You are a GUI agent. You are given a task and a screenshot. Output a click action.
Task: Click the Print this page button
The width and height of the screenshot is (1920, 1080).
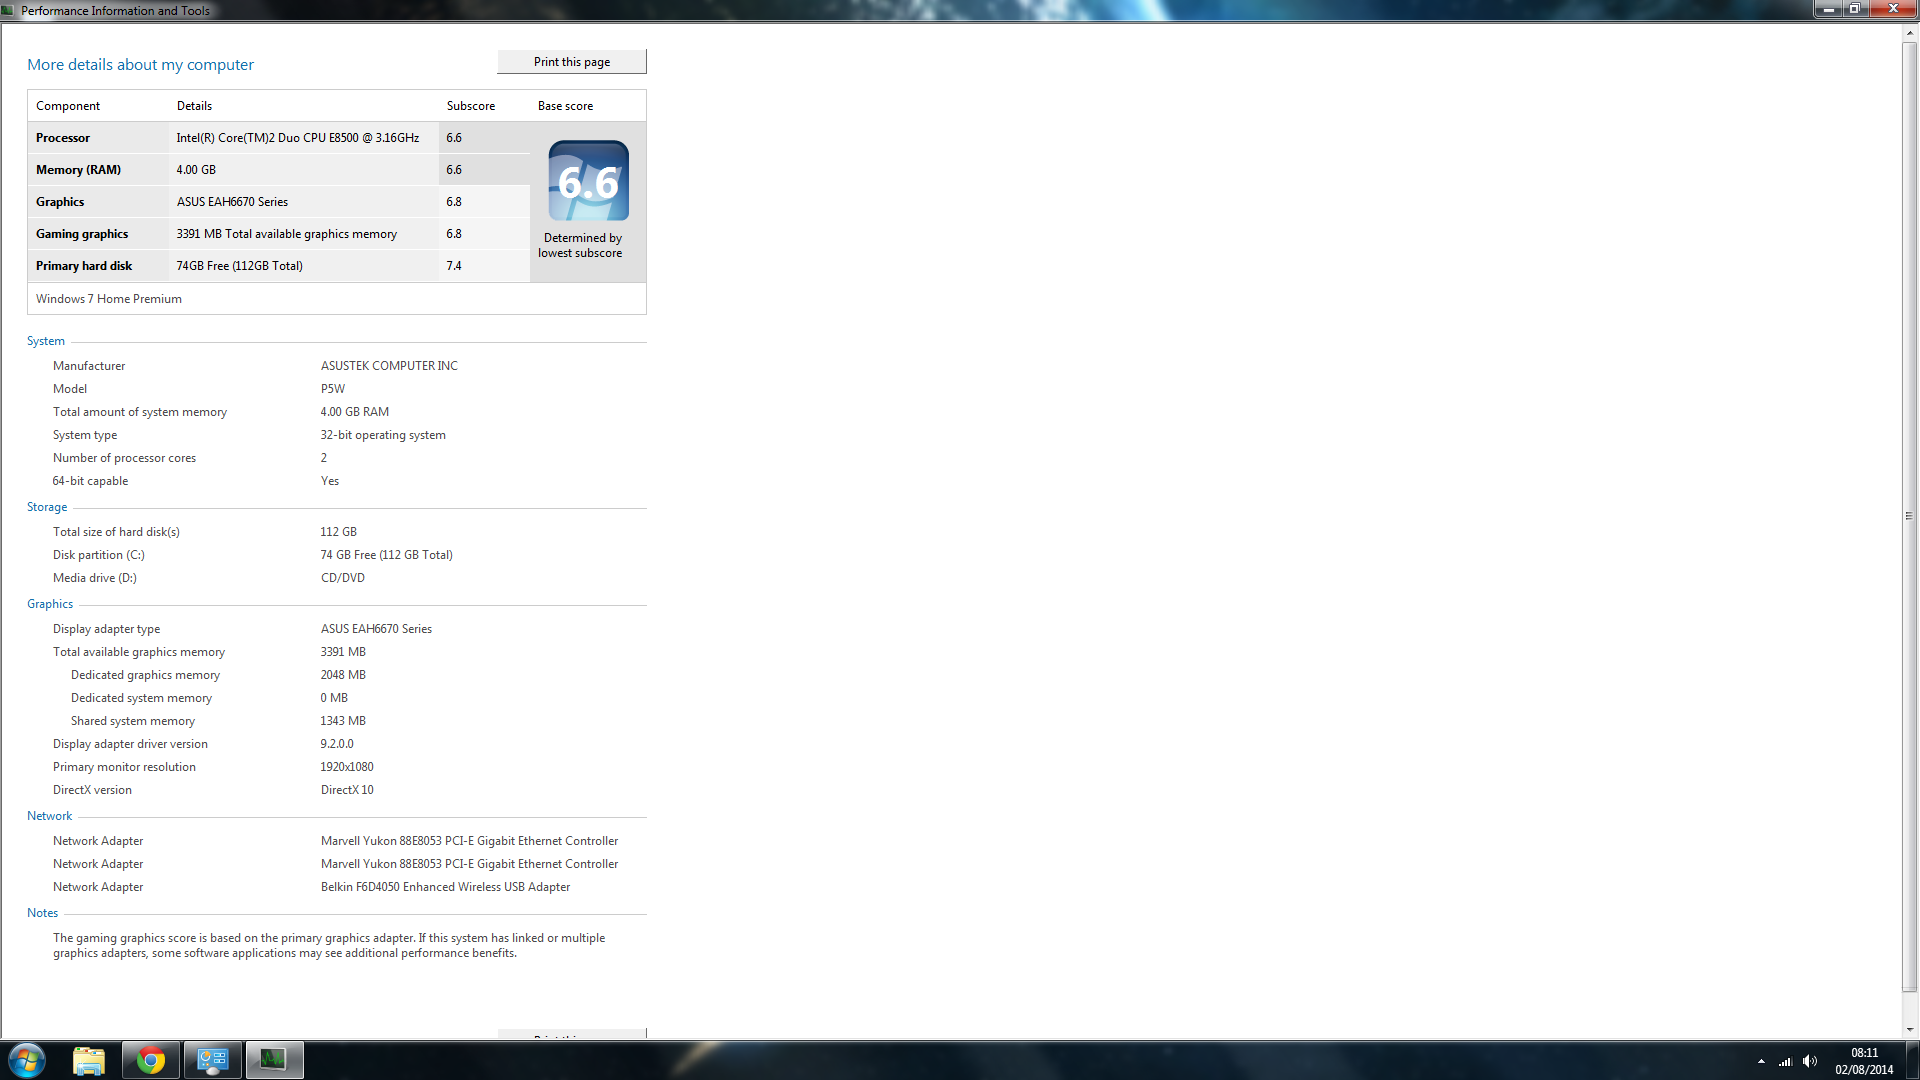(x=572, y=62)
